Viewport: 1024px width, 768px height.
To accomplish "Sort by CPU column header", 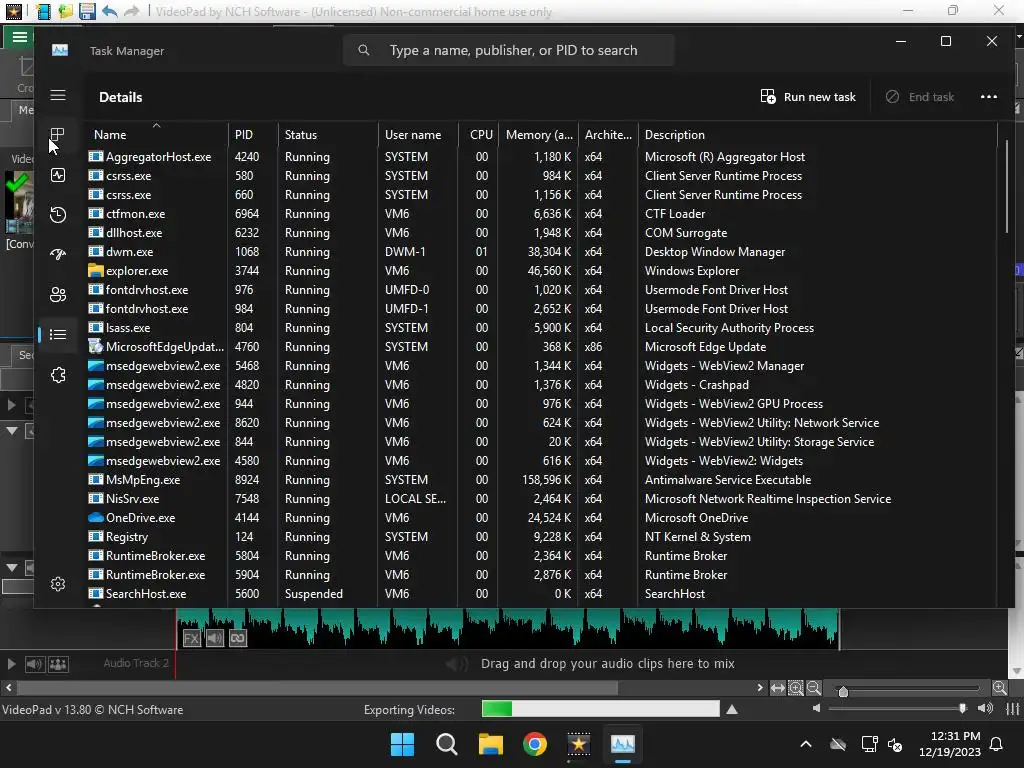I will (479, 135).
